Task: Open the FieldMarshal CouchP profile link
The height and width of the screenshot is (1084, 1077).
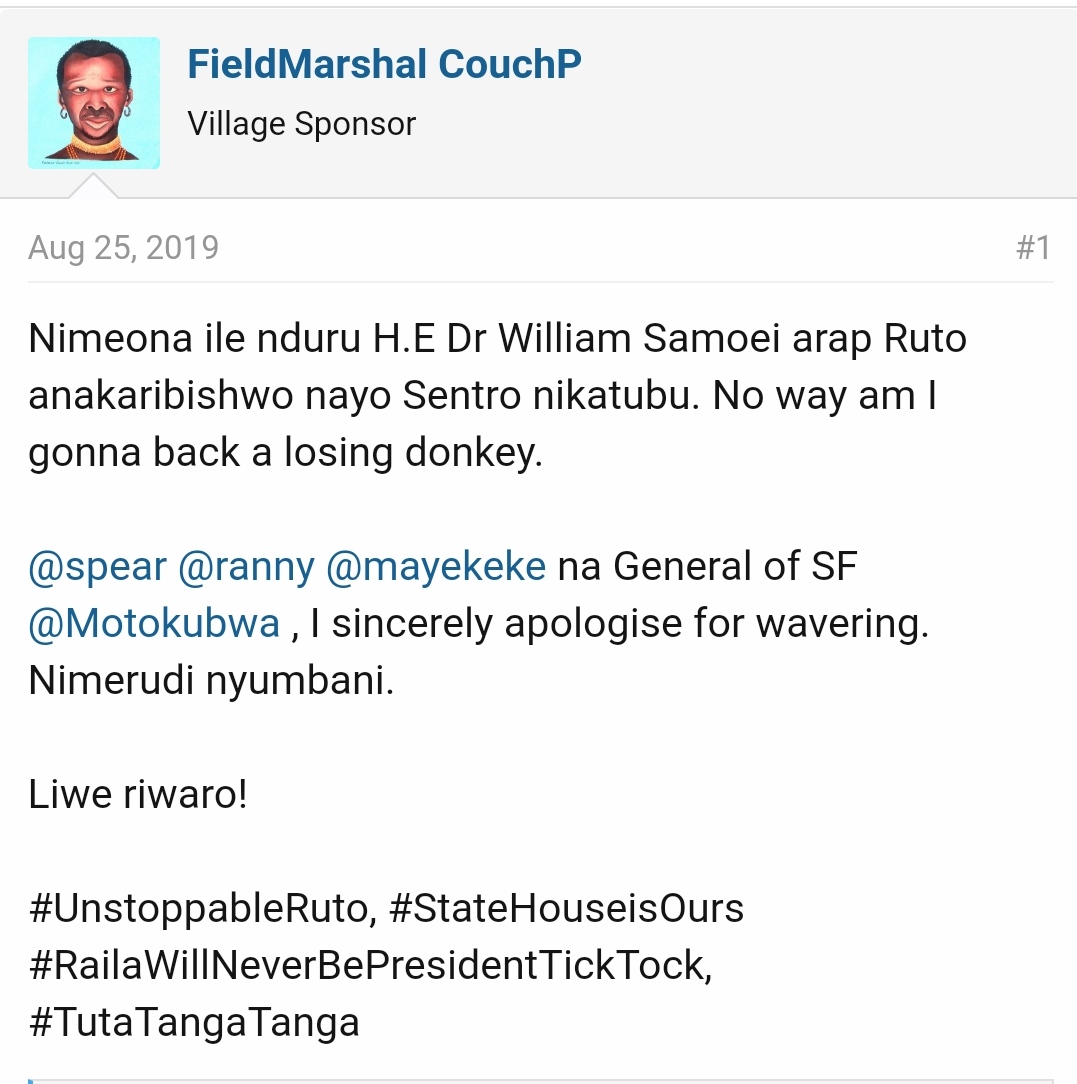Action: click(384, 65)
